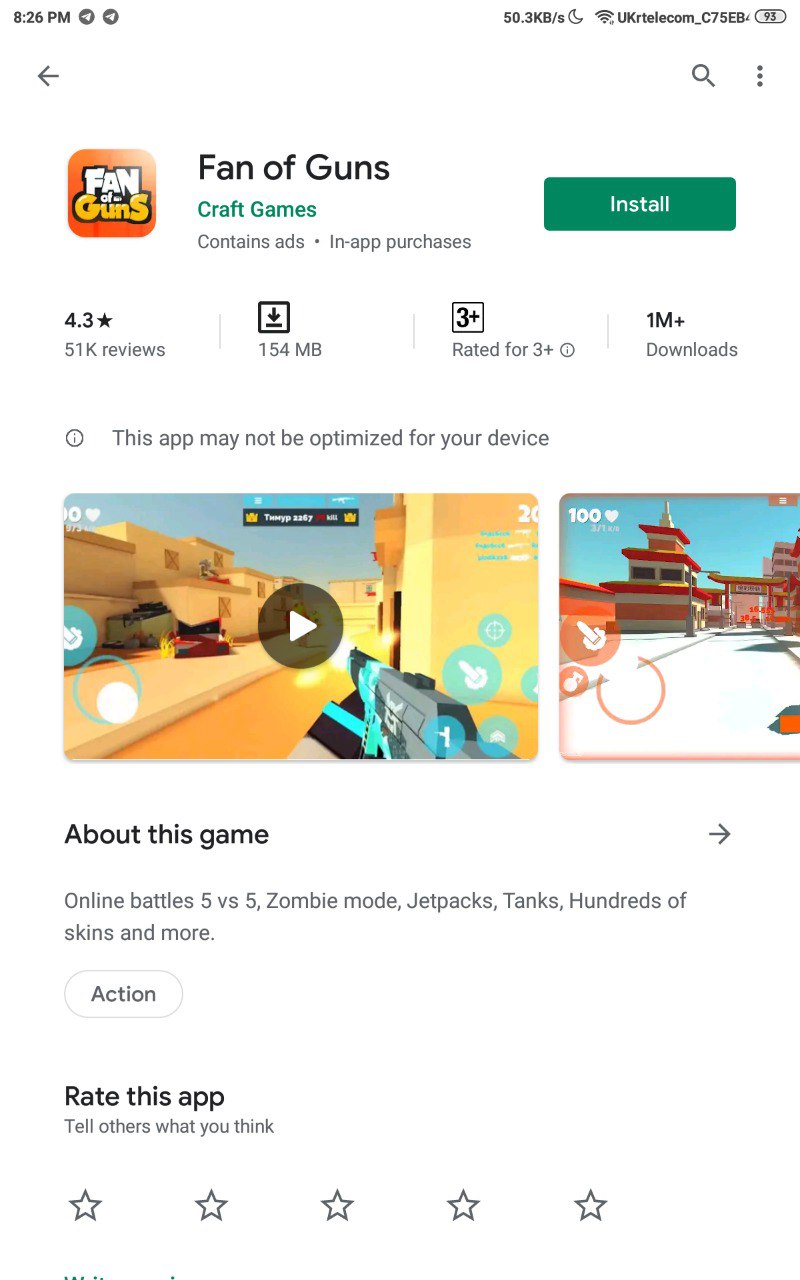Tap the first Telegram notification icon
This screenshot has width=800, height=1280.
coord(87,17)
